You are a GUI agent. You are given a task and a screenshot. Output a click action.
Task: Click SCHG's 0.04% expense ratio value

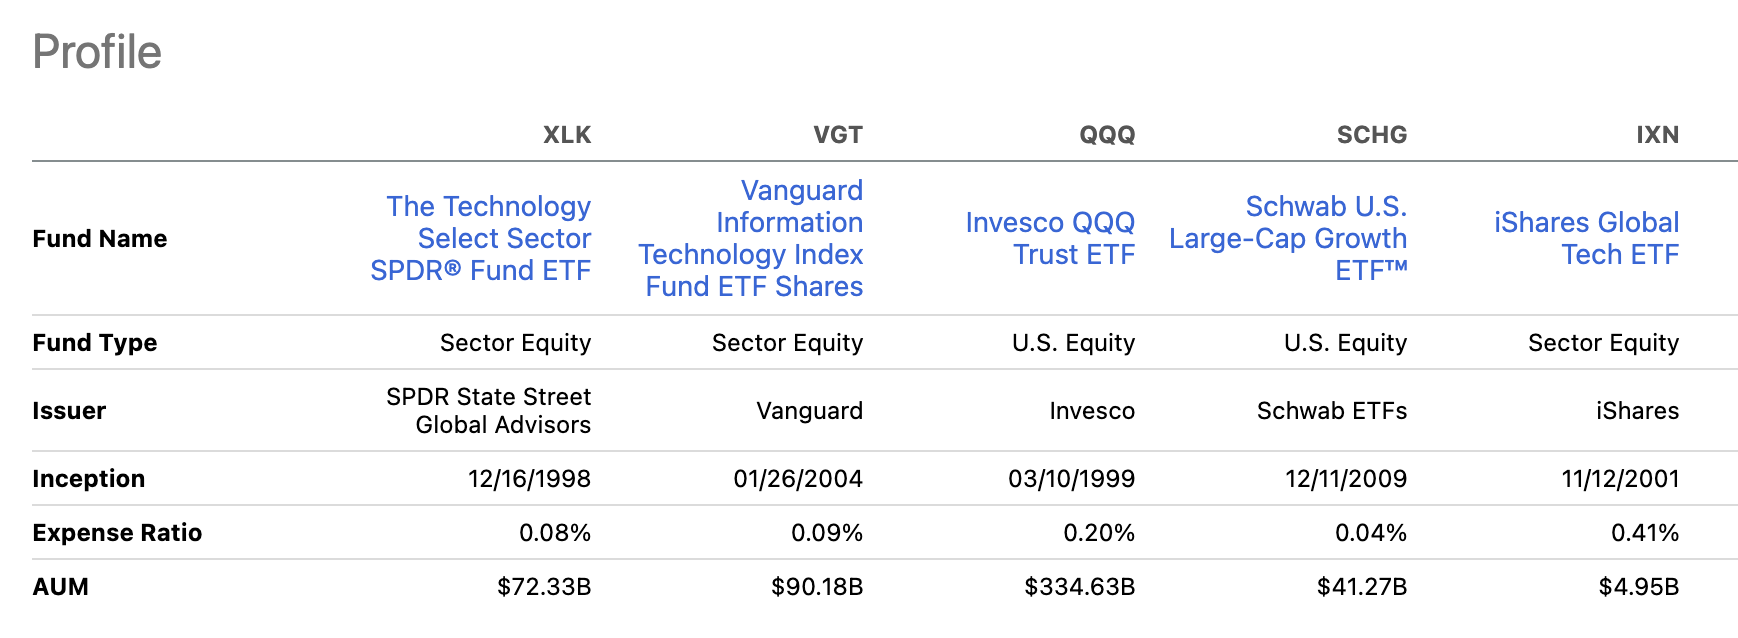pyautogui.click(x=1371, y=533)
